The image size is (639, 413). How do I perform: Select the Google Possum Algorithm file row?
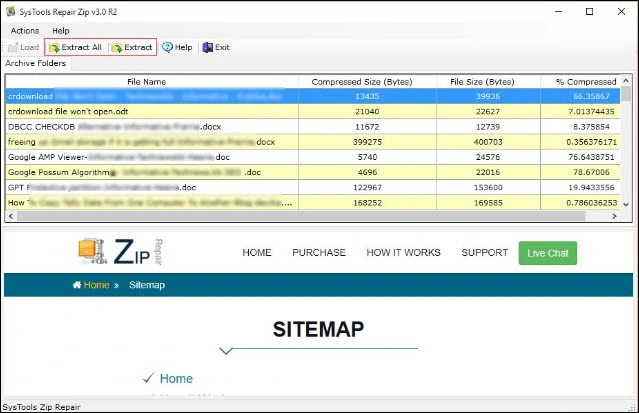(313, 172)
